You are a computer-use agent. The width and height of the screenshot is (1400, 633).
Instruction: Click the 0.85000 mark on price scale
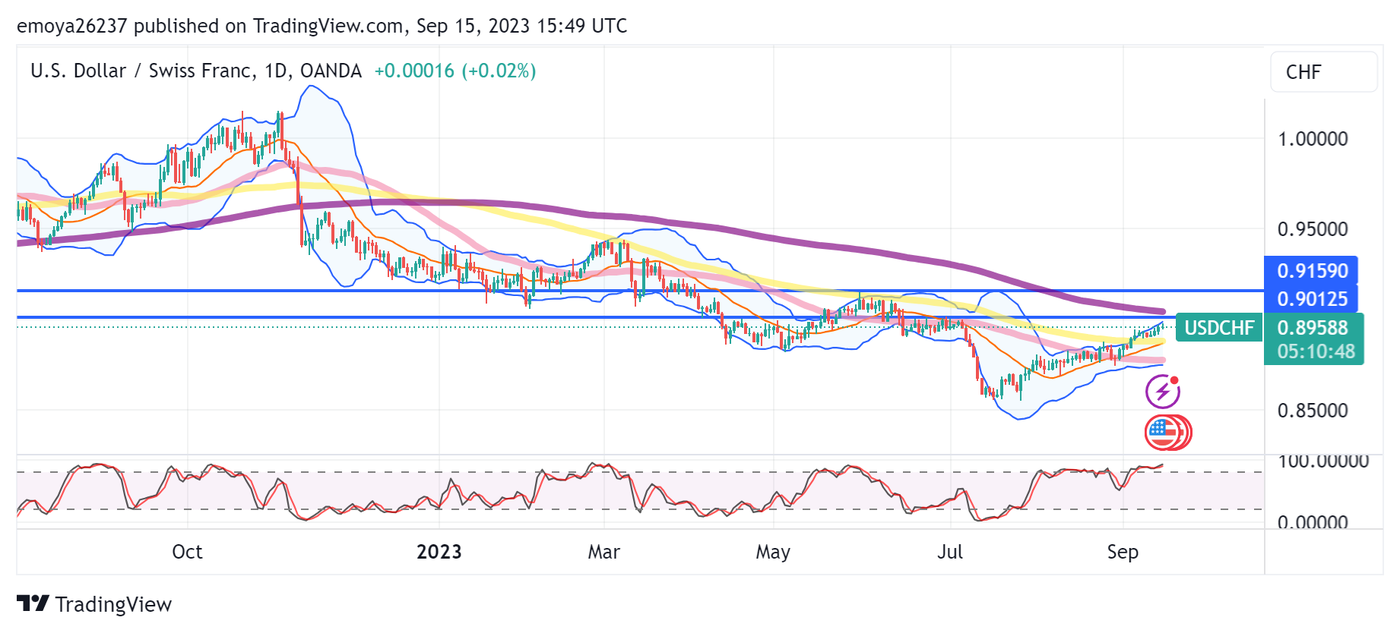[x=1313, y=410]
